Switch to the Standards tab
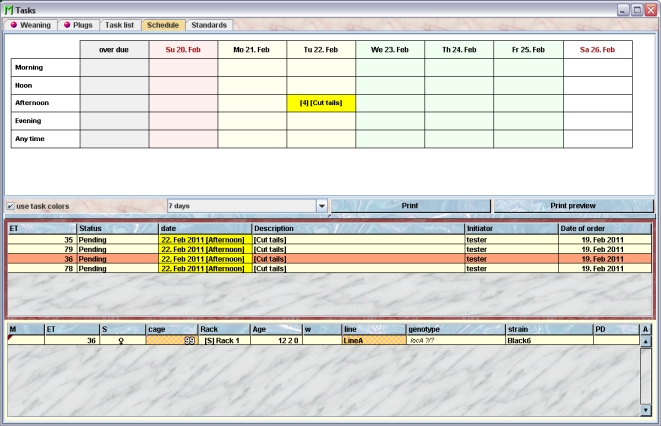Image resolution: width=661 pixels, height=426 pixels. [209, 25]
